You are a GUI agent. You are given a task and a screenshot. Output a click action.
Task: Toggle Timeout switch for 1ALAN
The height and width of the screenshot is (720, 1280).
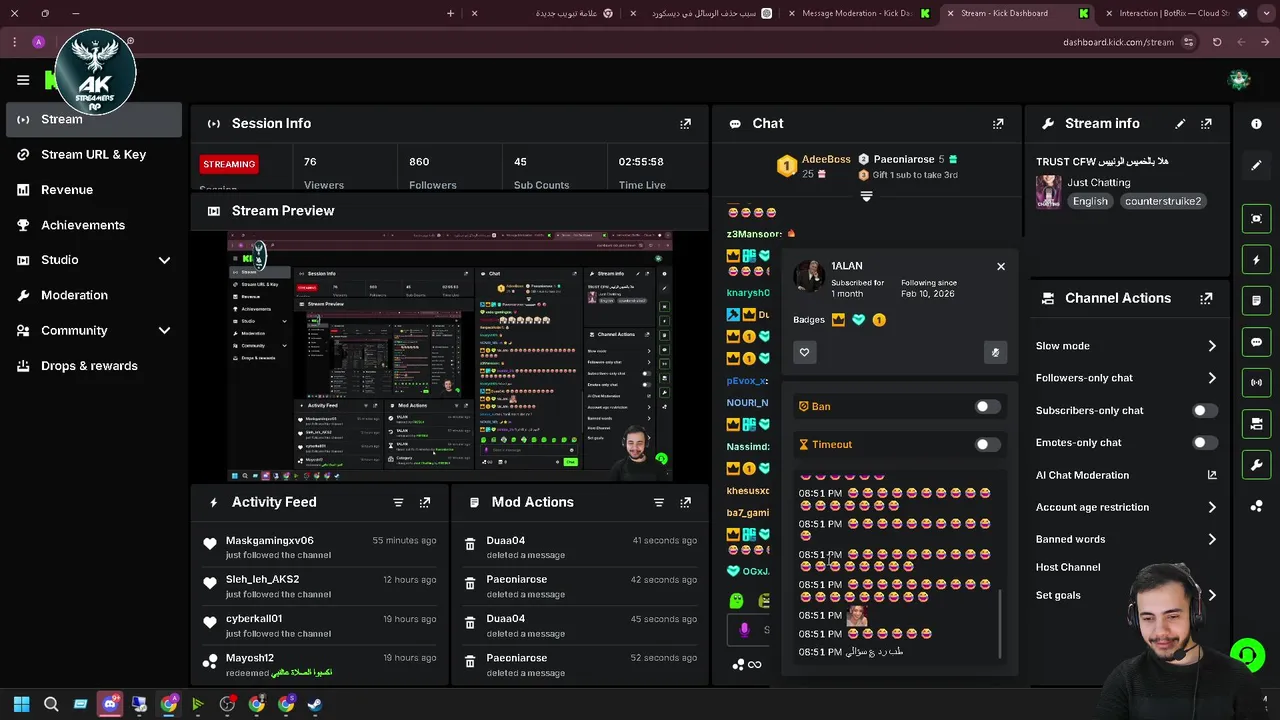pos(987,445)
